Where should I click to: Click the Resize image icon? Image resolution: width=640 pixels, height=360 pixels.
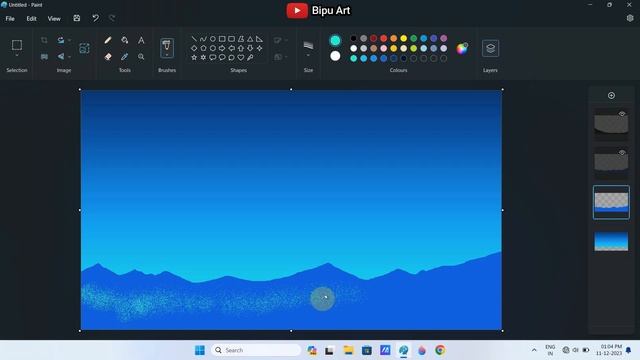[x=44, y=57]
